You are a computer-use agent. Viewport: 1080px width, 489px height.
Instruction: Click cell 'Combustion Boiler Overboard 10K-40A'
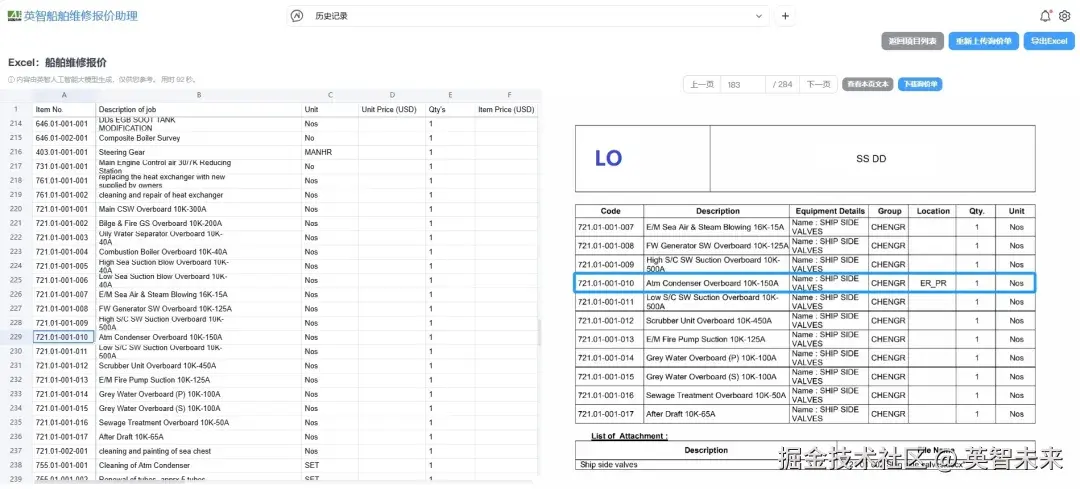pos(198,252)
